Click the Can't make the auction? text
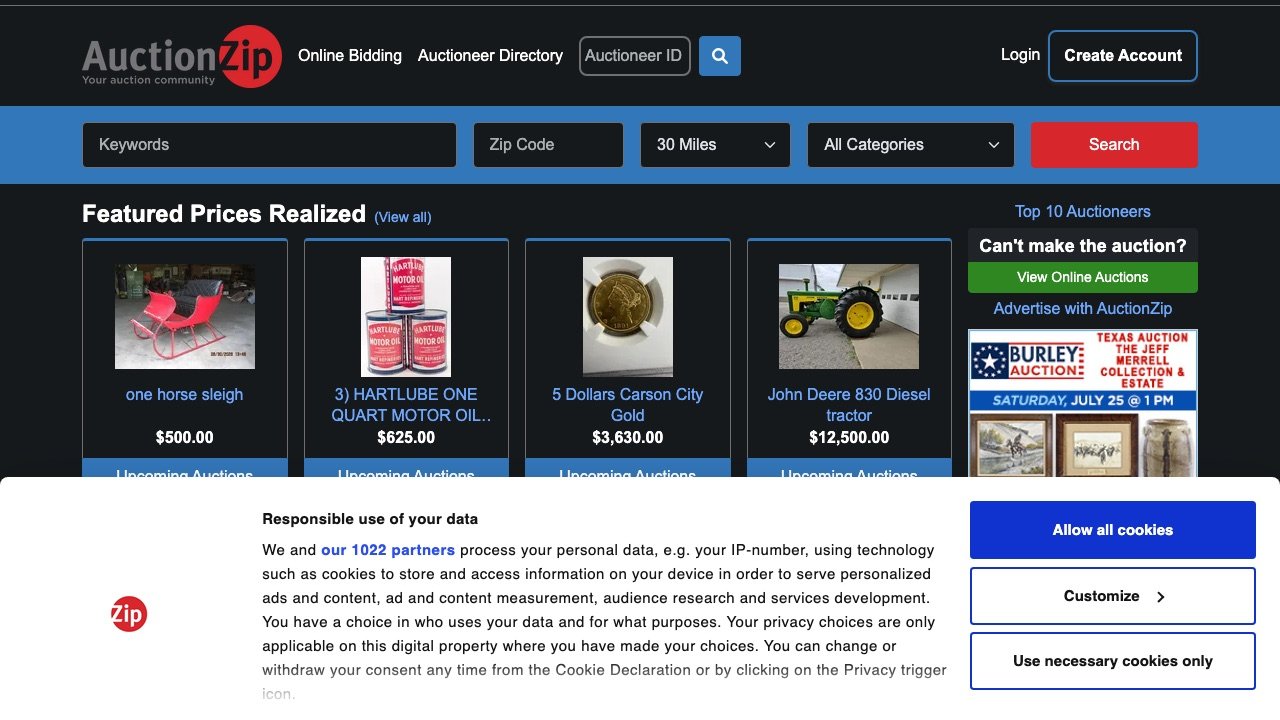The width and height of the screenshot is (1280, 720). coord(1083,246)
